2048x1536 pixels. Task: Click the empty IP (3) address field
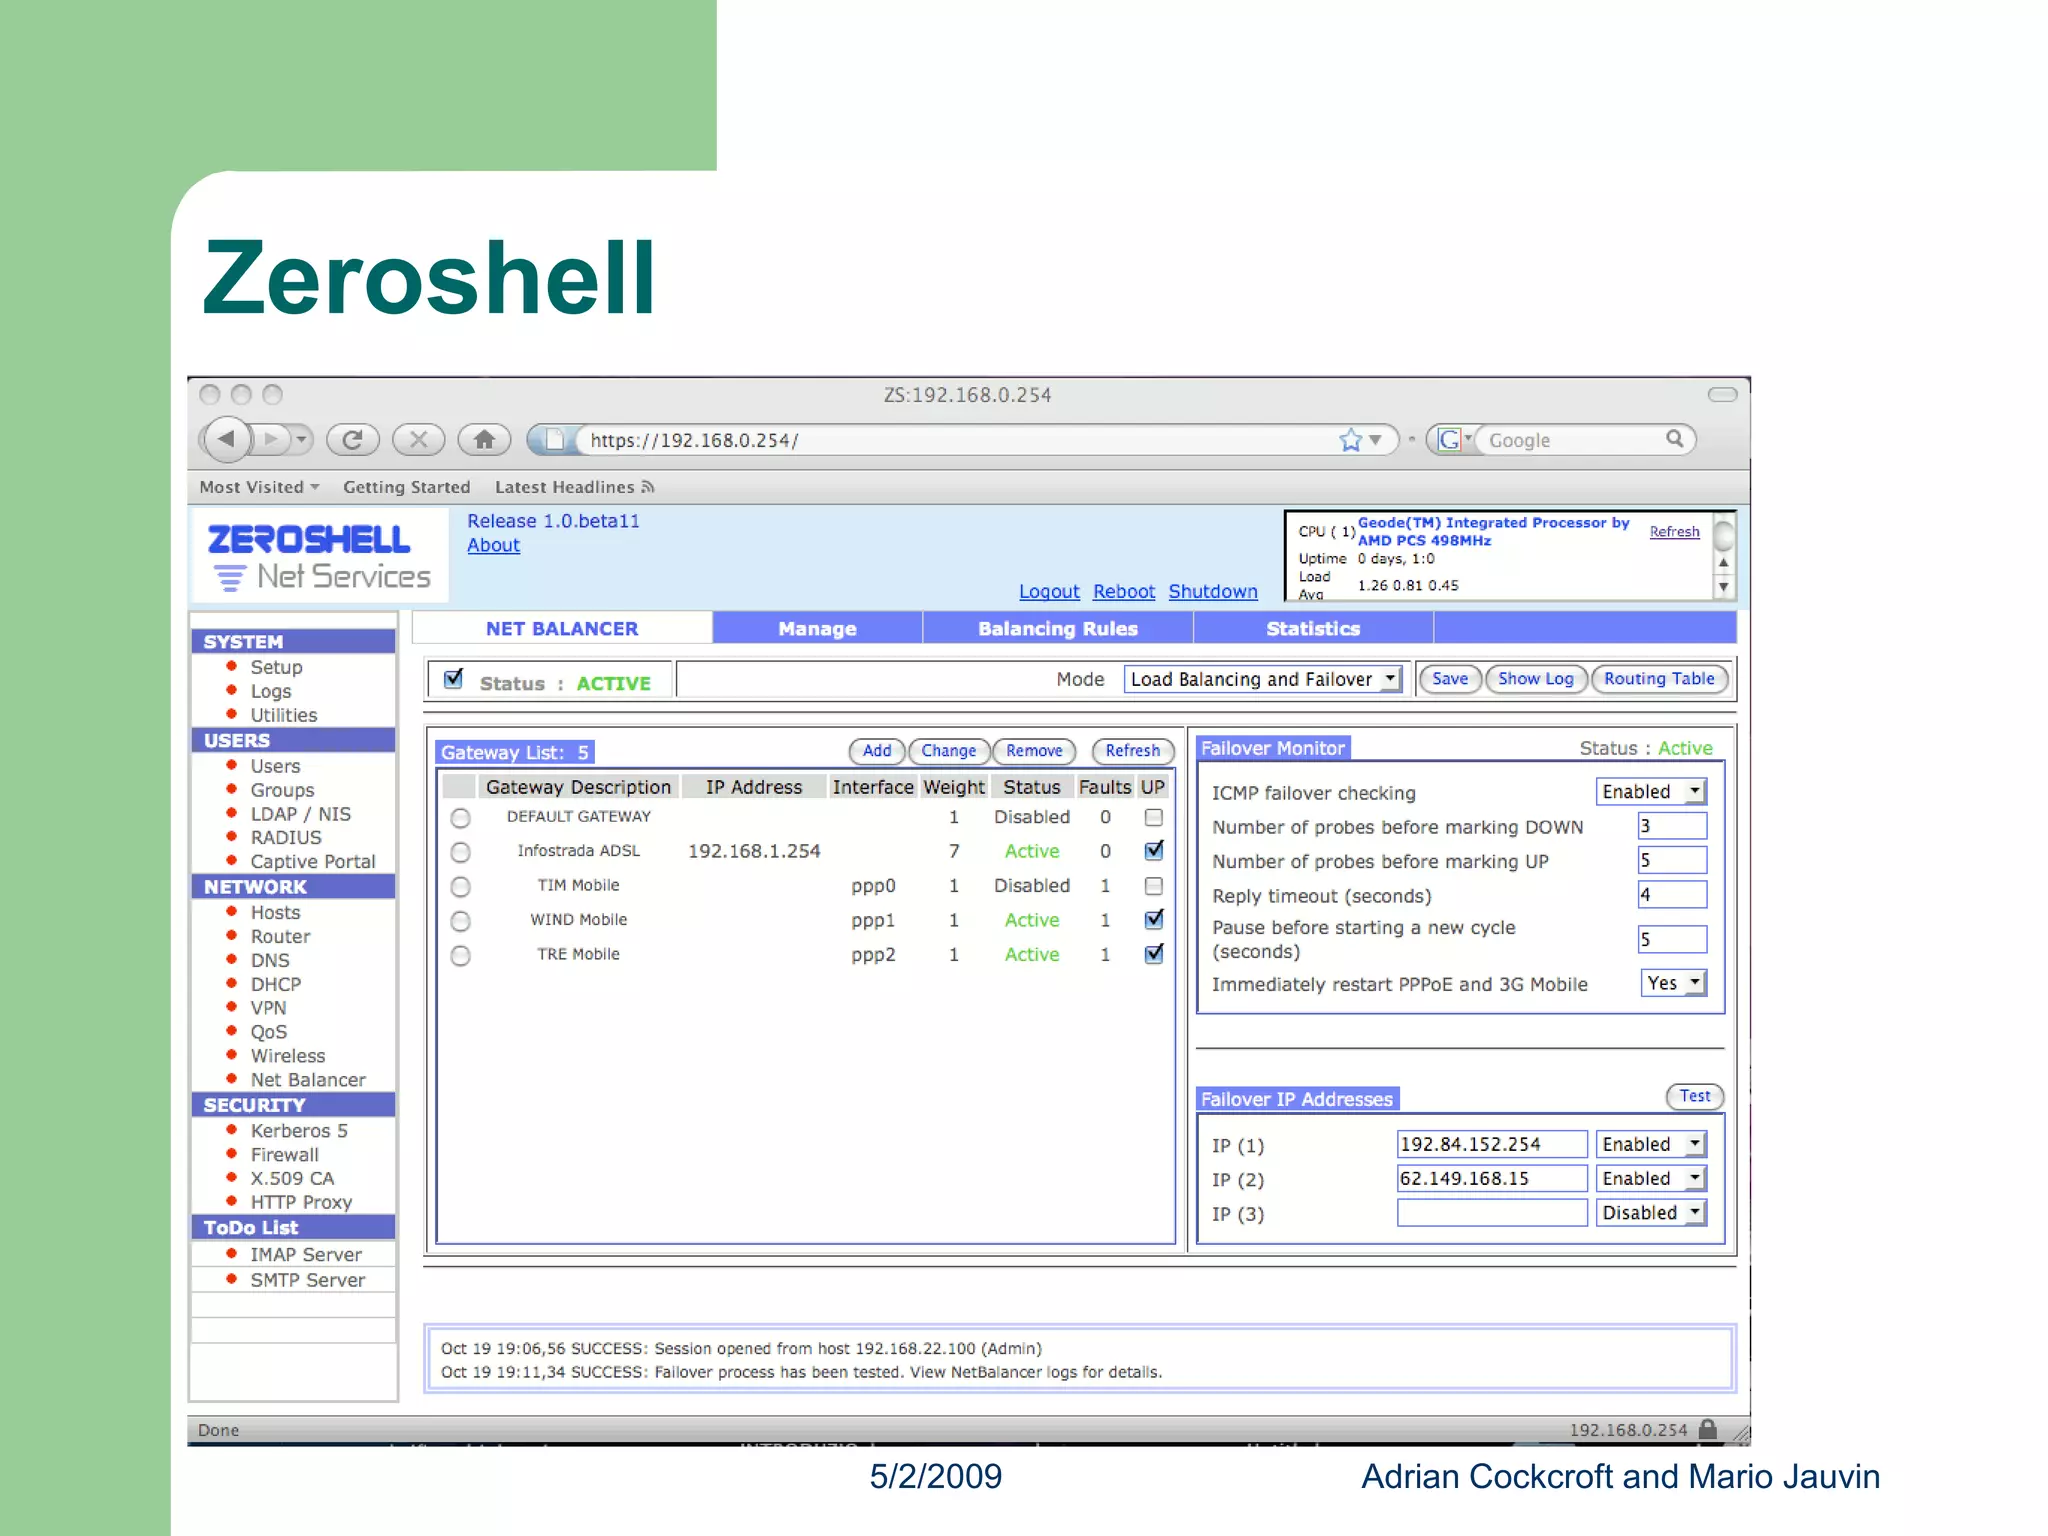[1491, 1212]
